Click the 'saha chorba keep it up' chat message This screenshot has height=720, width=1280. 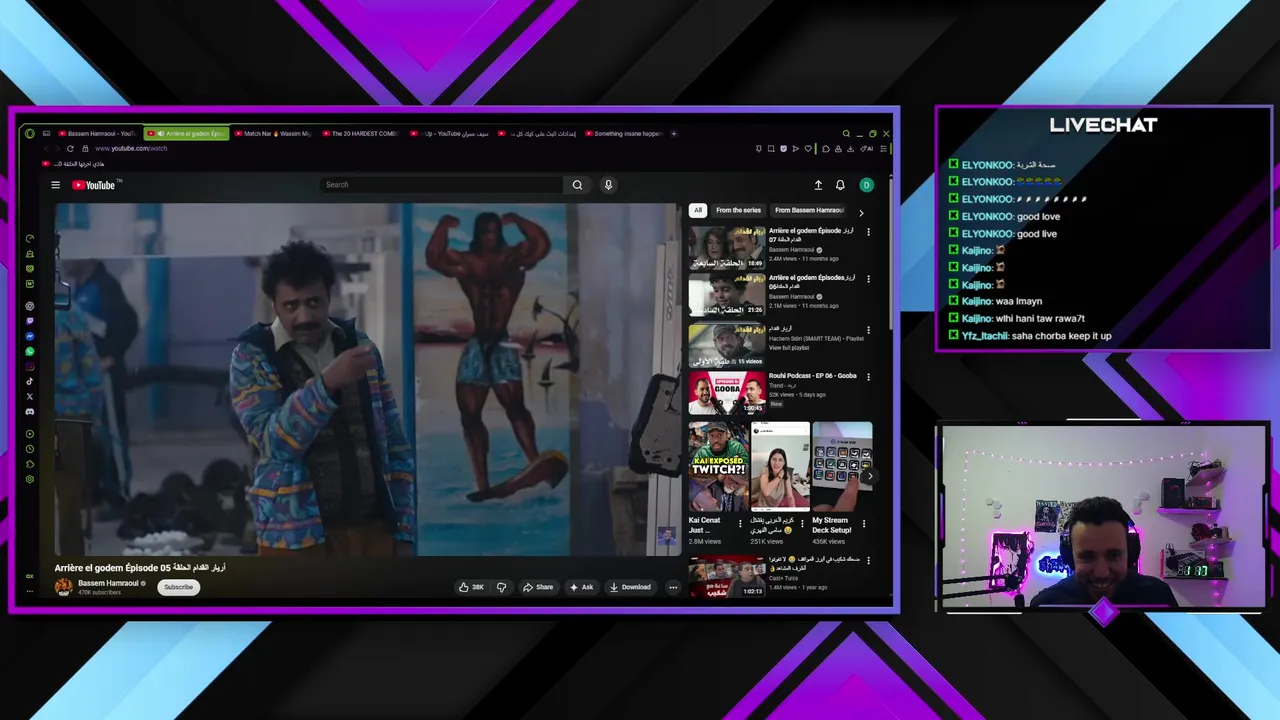click(1061, 336)
